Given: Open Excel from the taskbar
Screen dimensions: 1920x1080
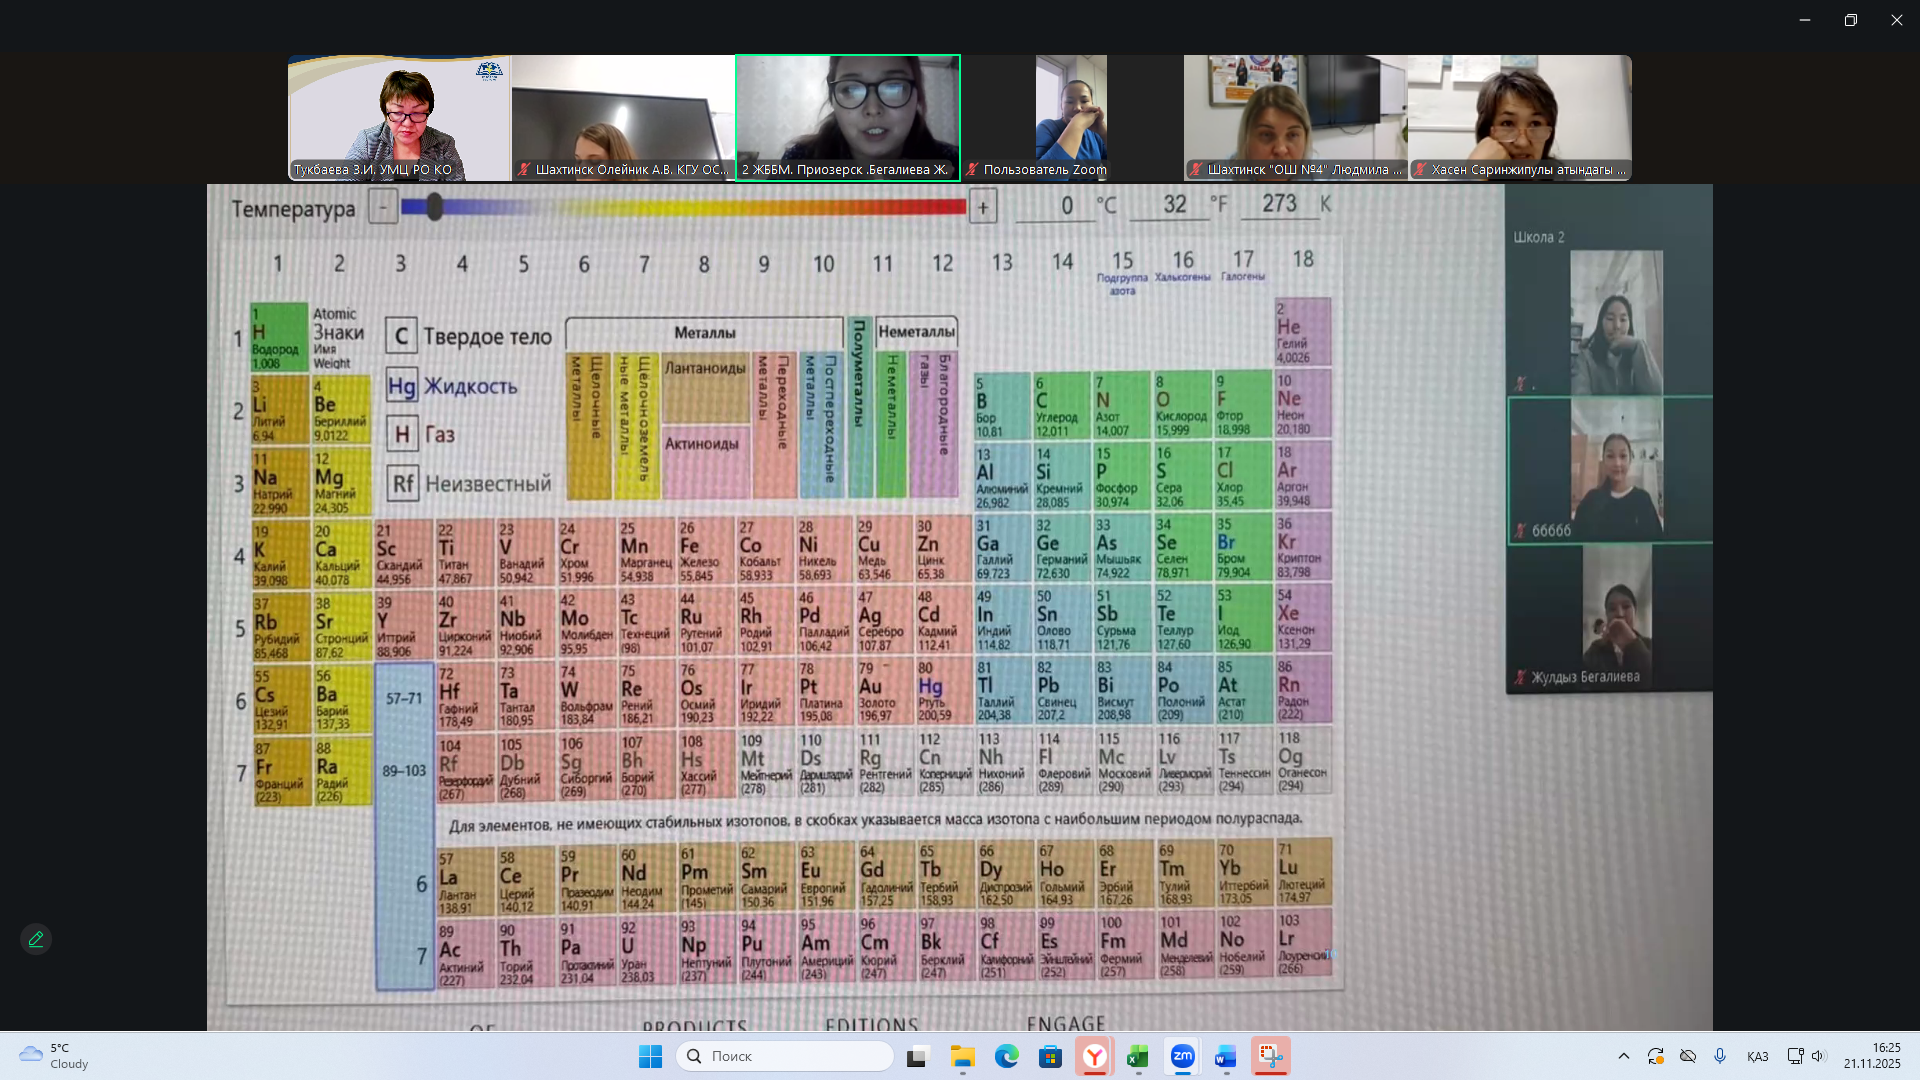Looking at the screenshot, I should click(x=1138, y=1056).
